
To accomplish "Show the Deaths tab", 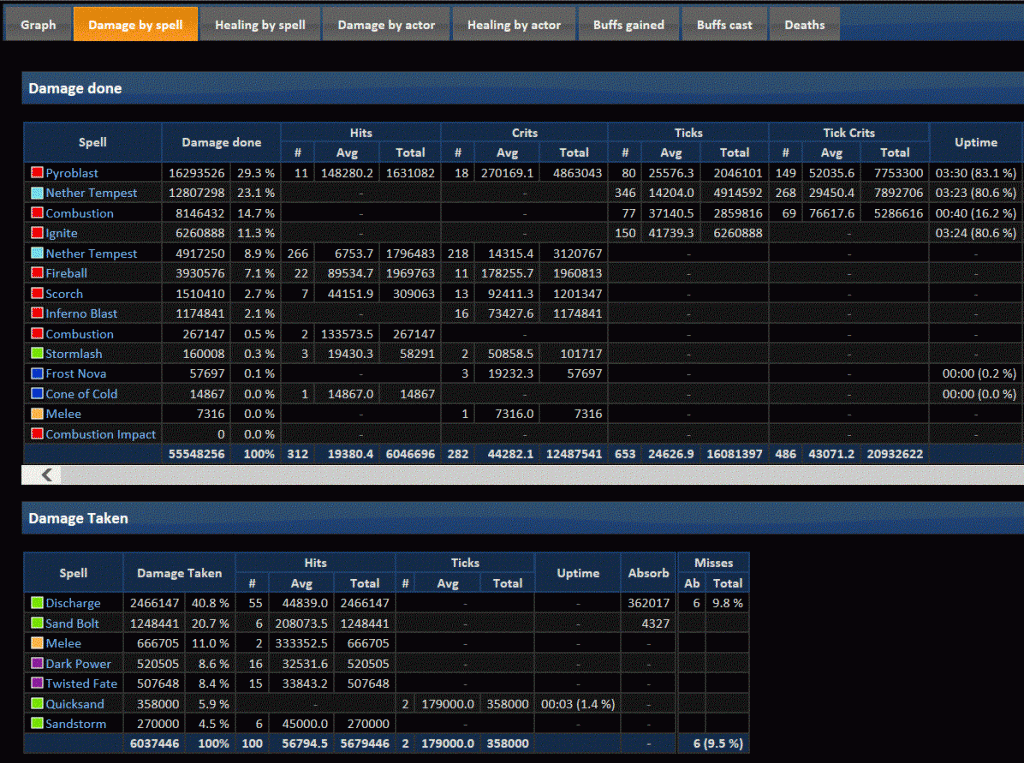I will click(x=804, y=25).
